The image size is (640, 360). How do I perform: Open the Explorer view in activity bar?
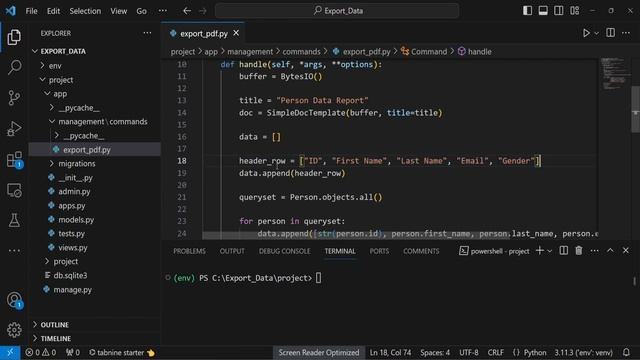(14, 37)
